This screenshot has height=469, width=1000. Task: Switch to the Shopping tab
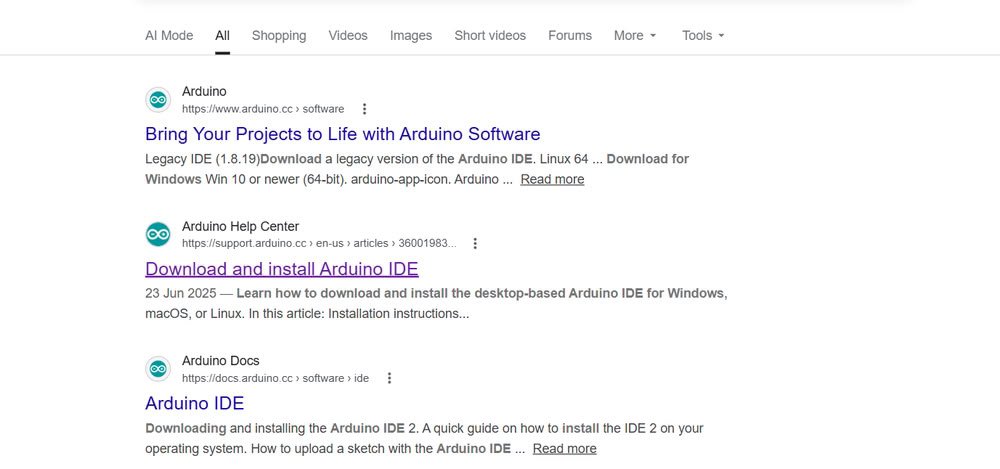coord(279,36)
